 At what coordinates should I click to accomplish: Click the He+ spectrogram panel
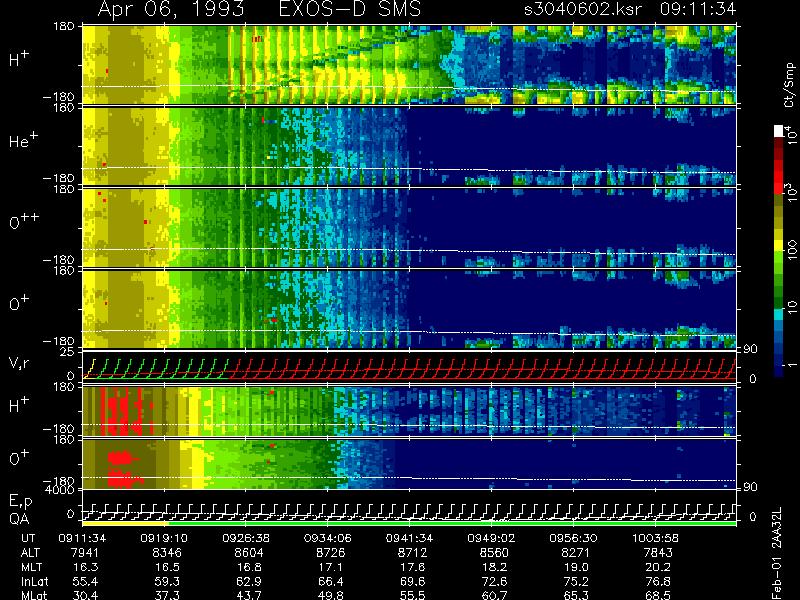(409, 146)
